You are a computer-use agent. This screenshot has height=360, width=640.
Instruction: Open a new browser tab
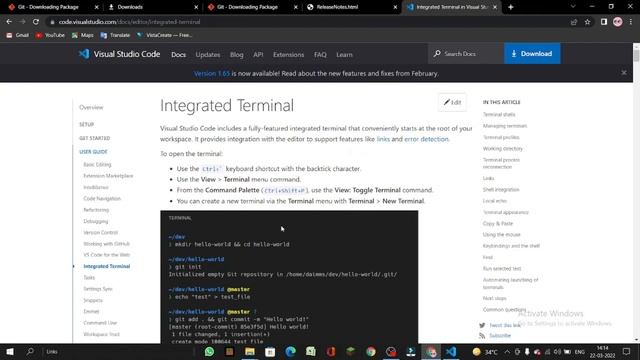[x=510, y=7]
